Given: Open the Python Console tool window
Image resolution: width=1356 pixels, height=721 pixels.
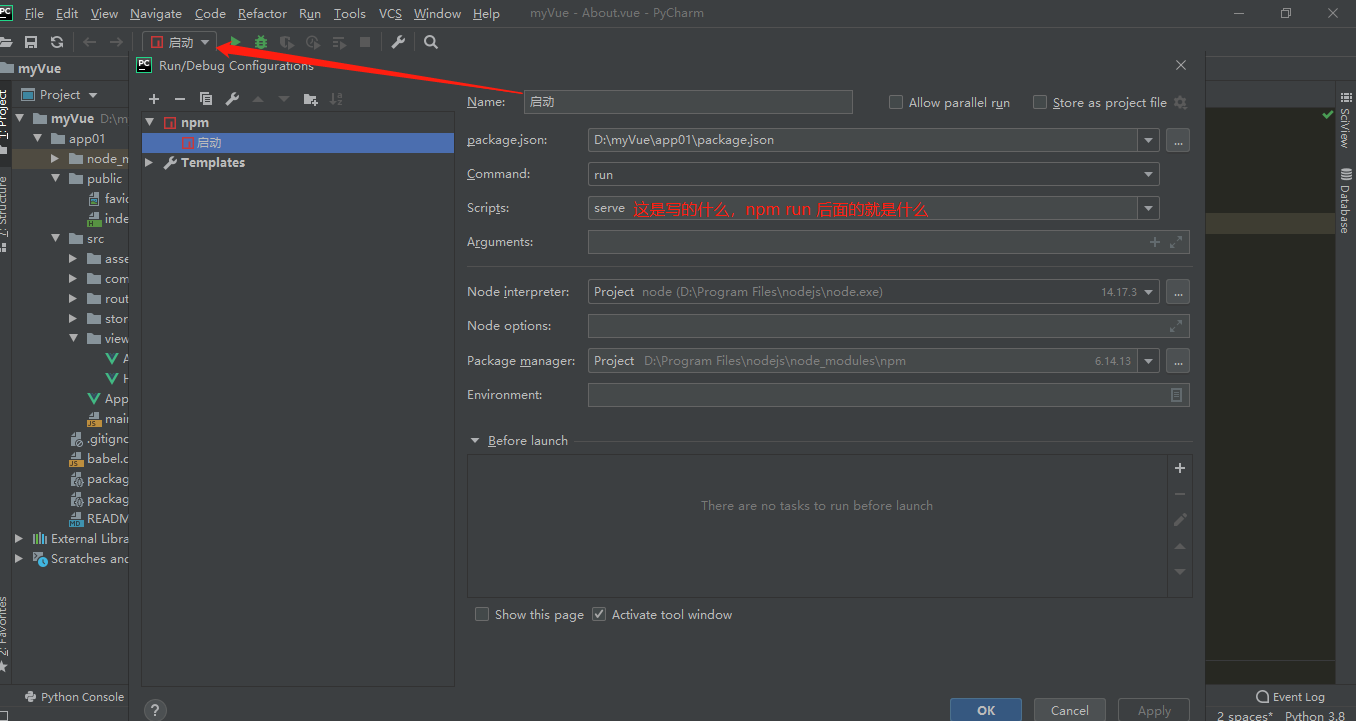Looking at the screenshot, I should [x=73, y=697].
